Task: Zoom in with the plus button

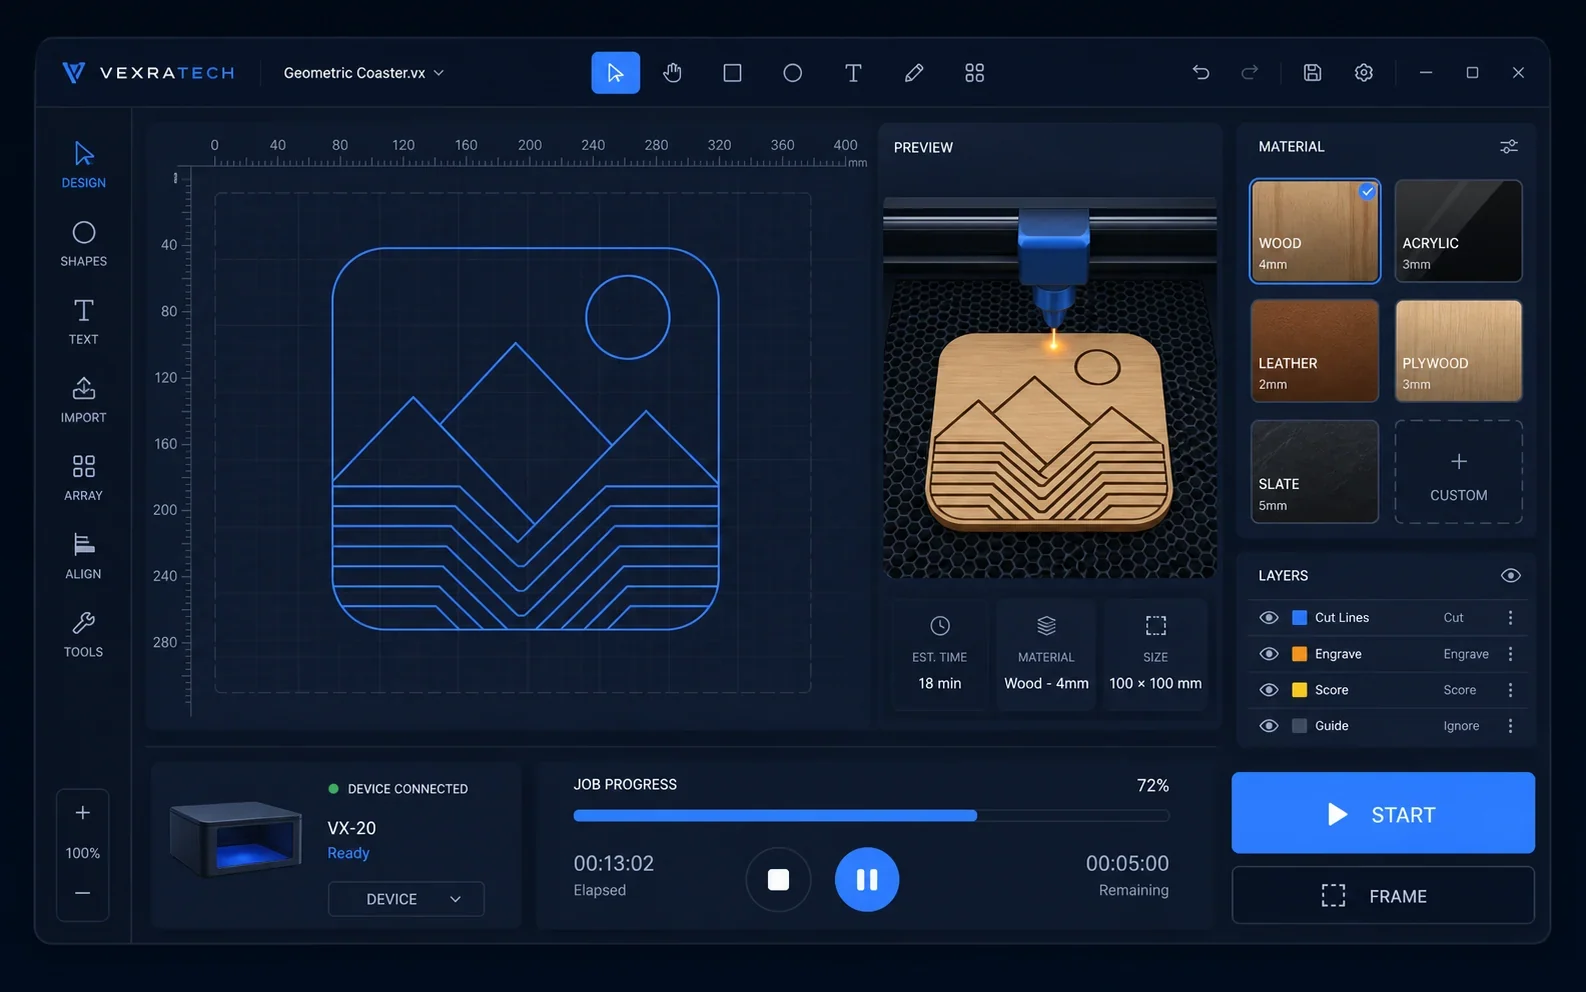Action: (83, 813)
